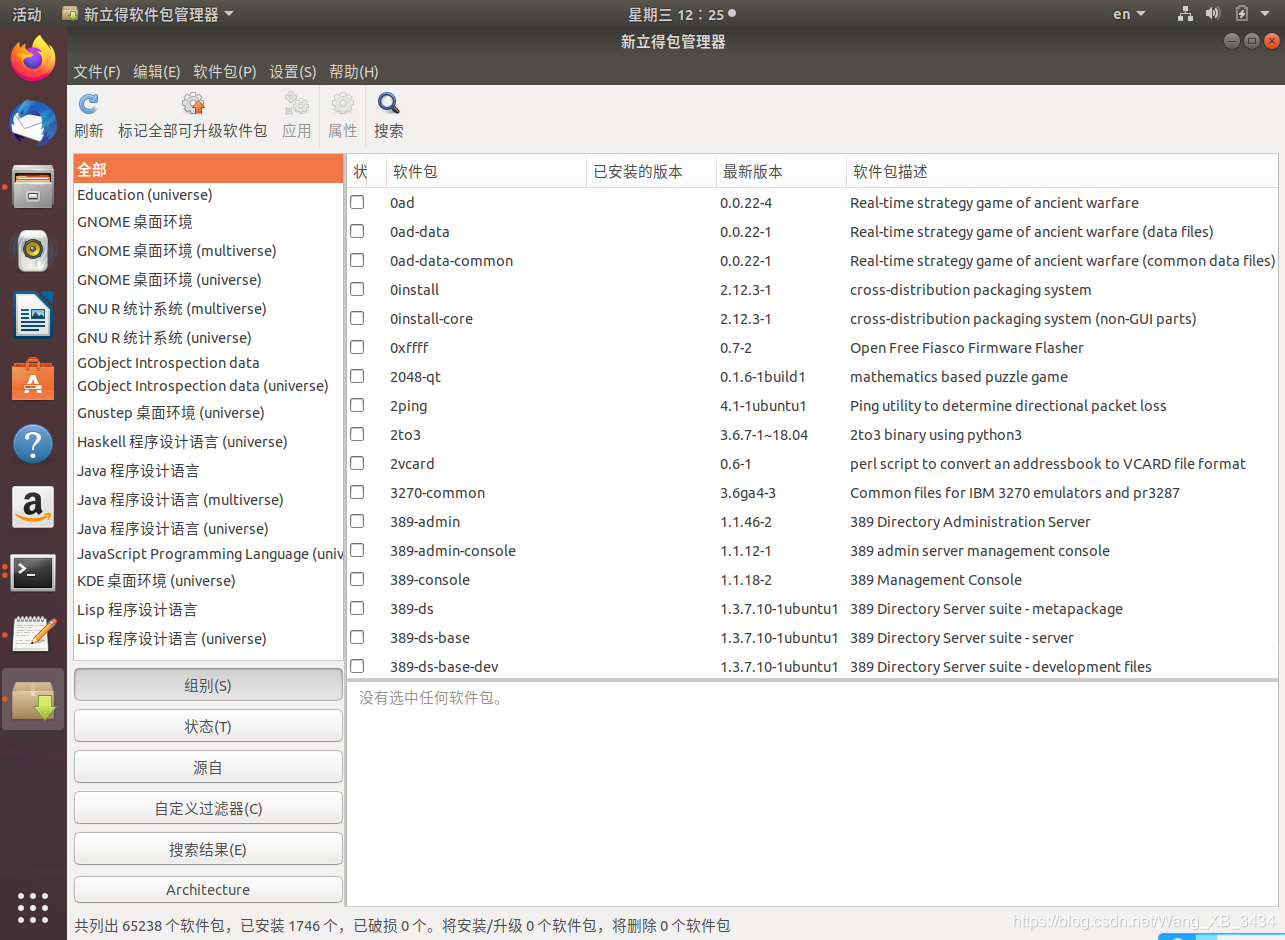Mark the 2048-qt package checkbox
Viewport: 1285px width, 940px height.
pos(357,376)
